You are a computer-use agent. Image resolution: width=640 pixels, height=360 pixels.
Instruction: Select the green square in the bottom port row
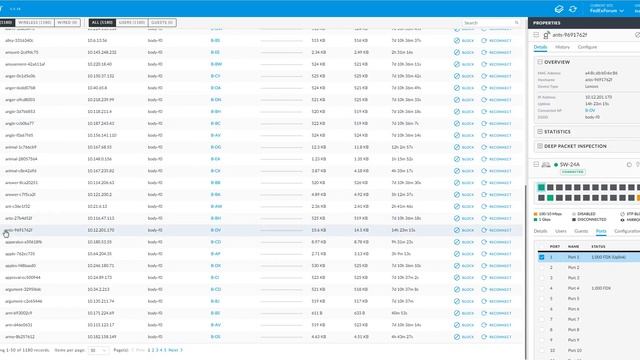(x=550, y=198)
